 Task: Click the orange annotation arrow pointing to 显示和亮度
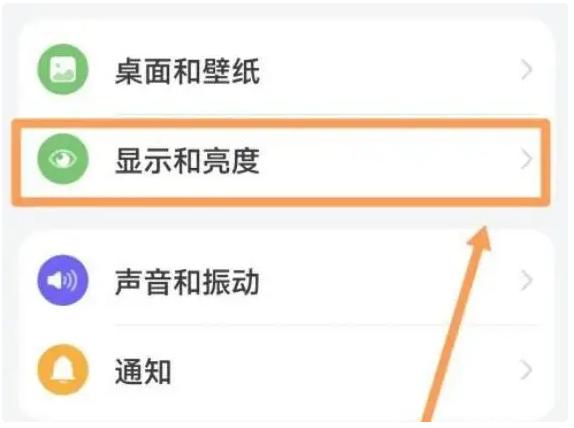coord(458,322)
